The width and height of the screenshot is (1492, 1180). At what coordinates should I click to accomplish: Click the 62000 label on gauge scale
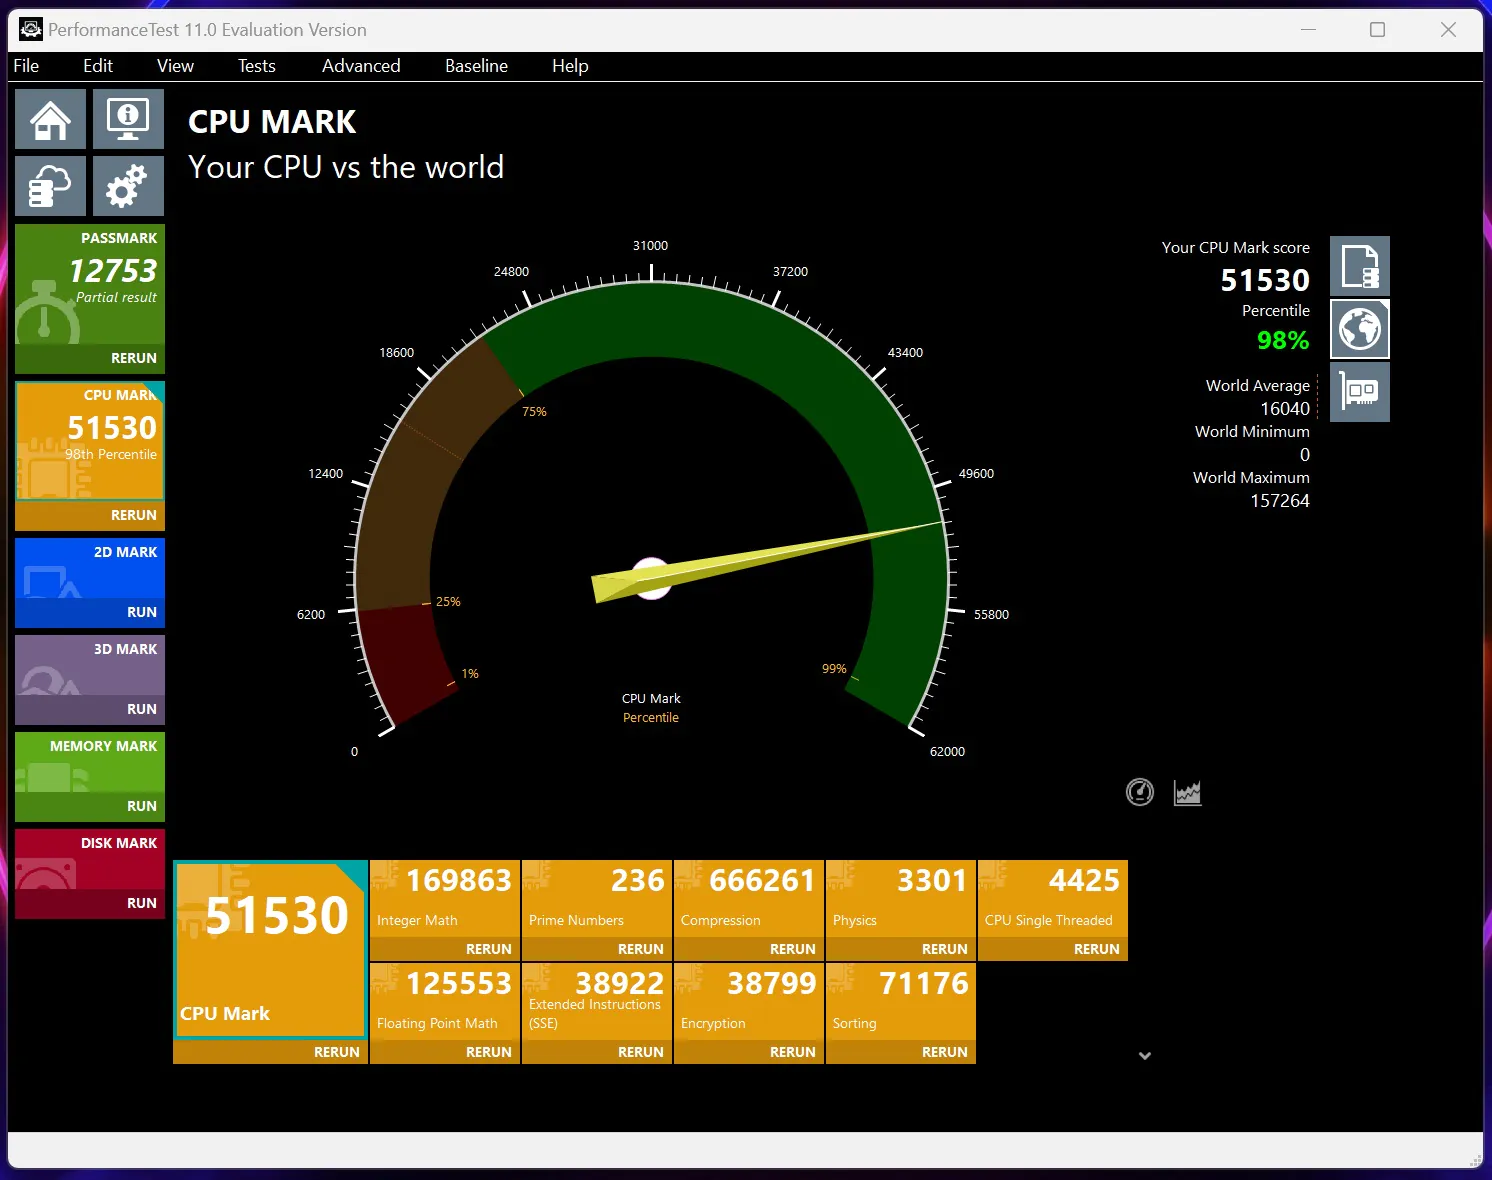(x=947, y=752)
